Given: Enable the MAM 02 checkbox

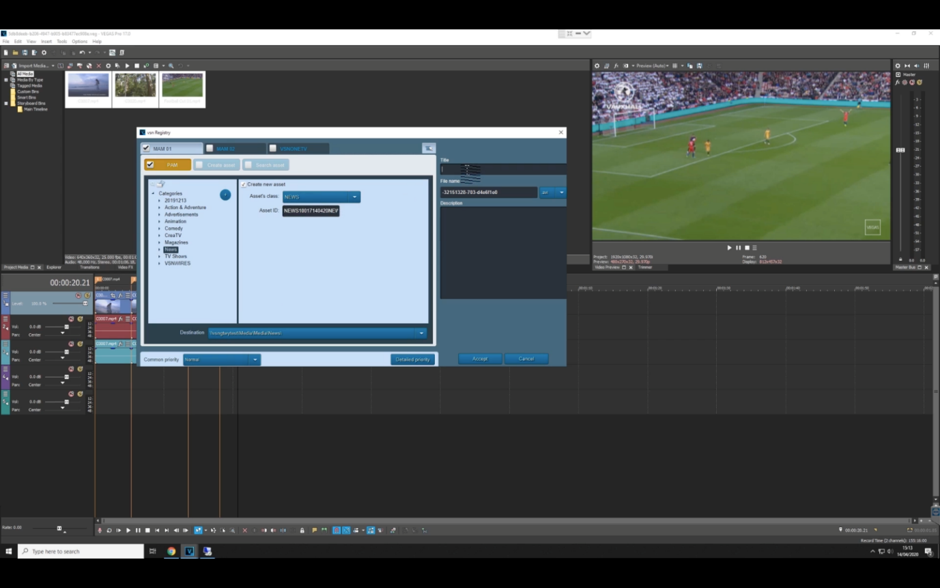Looking at the screenshot, I should (209, 148).
